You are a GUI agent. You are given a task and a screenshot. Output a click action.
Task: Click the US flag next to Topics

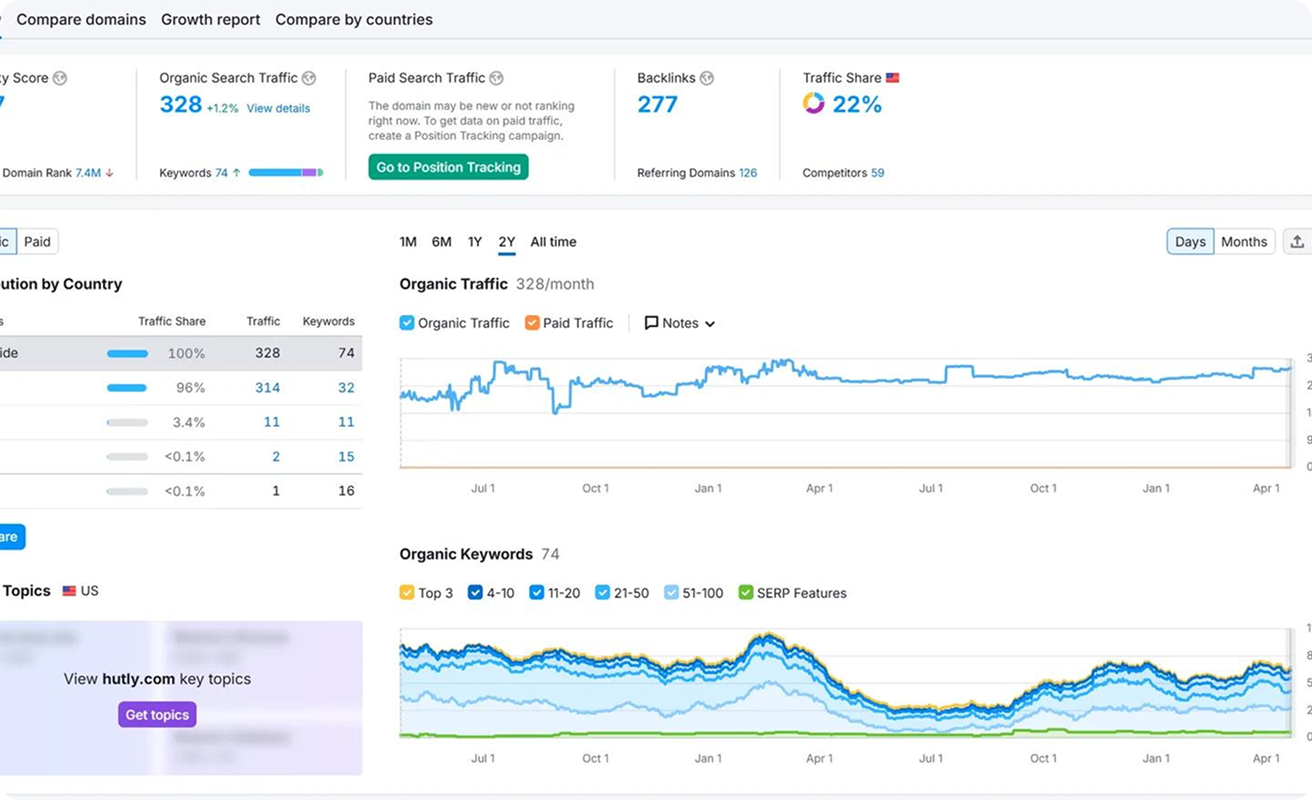pos(70,590)
